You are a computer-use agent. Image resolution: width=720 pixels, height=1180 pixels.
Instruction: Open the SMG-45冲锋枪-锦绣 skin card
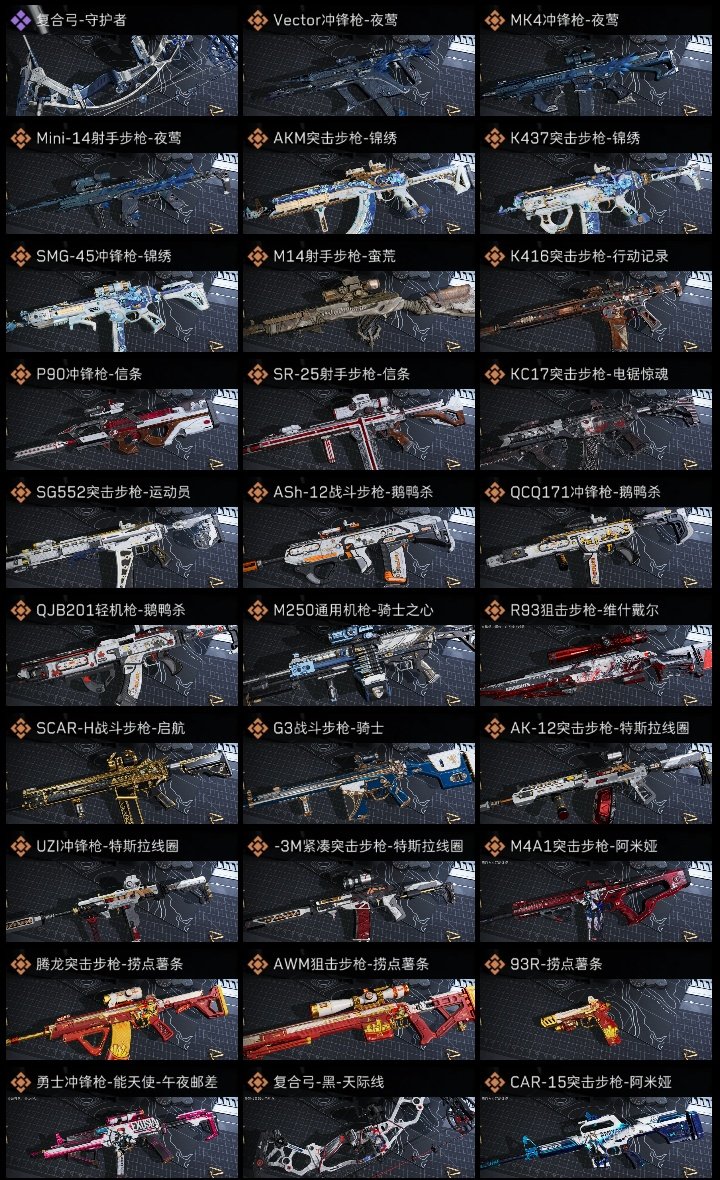click(122, 312)
